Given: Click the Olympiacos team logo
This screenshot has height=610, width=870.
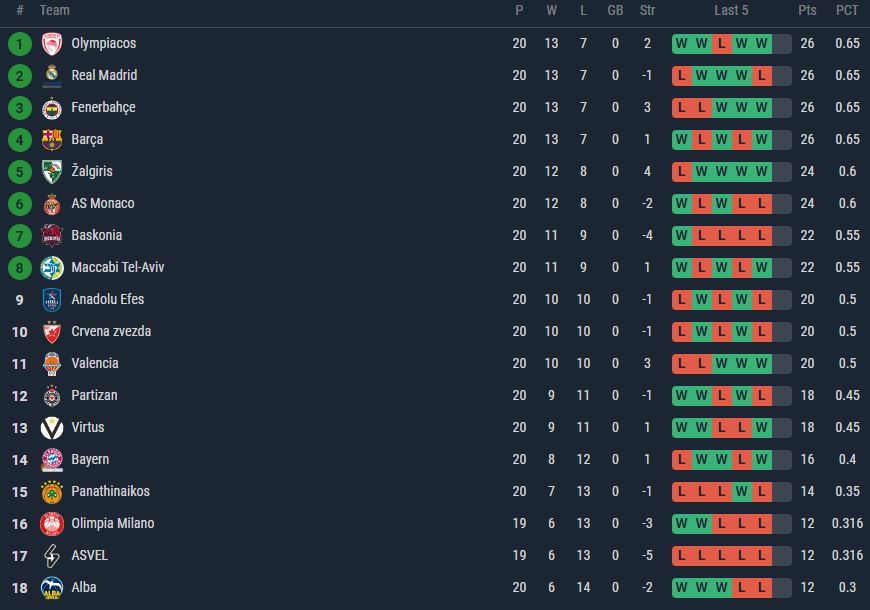Looking at the screenshot, I should tap(52, 43).
